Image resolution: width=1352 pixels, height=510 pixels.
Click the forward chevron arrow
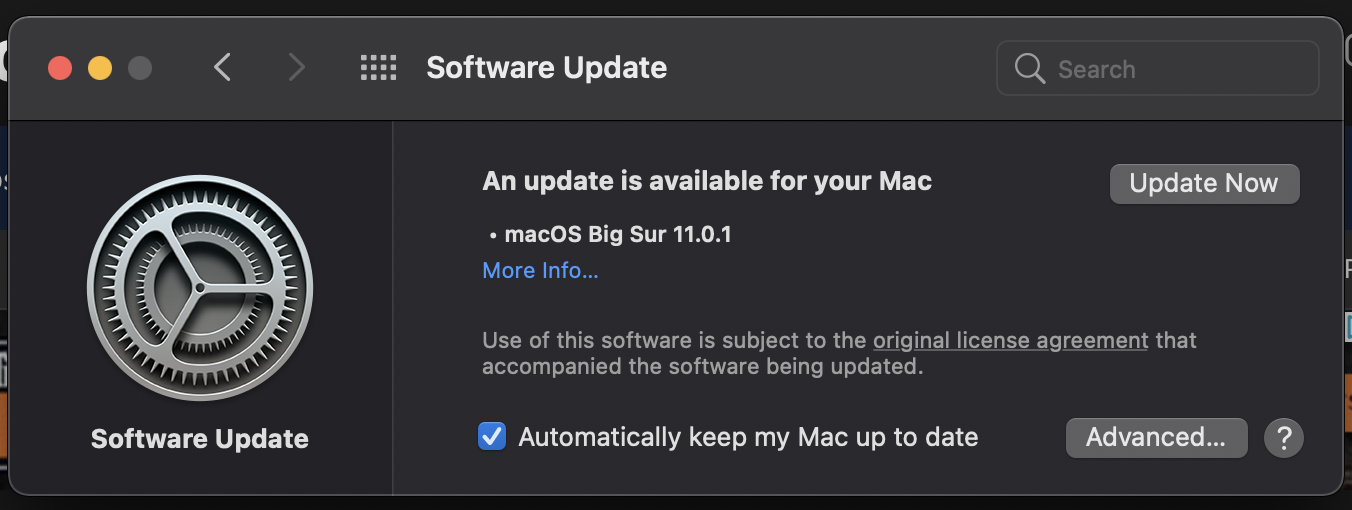(296, 68)
